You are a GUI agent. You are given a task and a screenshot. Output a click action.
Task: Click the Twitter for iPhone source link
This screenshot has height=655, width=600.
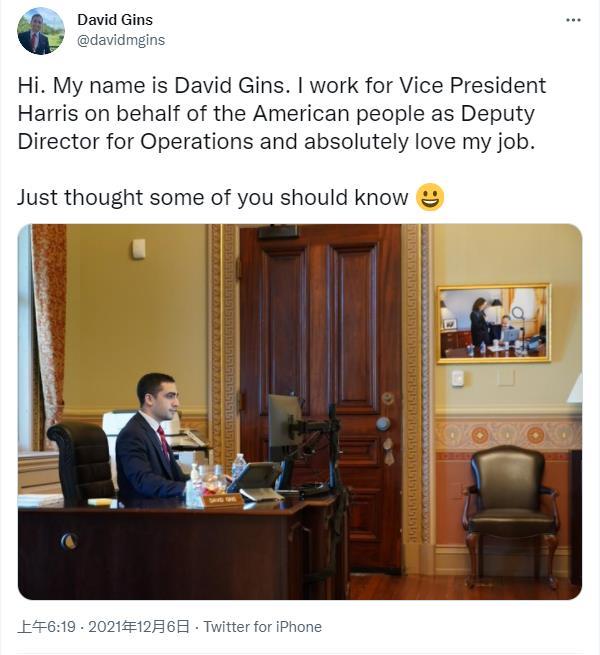click(263, 627)
